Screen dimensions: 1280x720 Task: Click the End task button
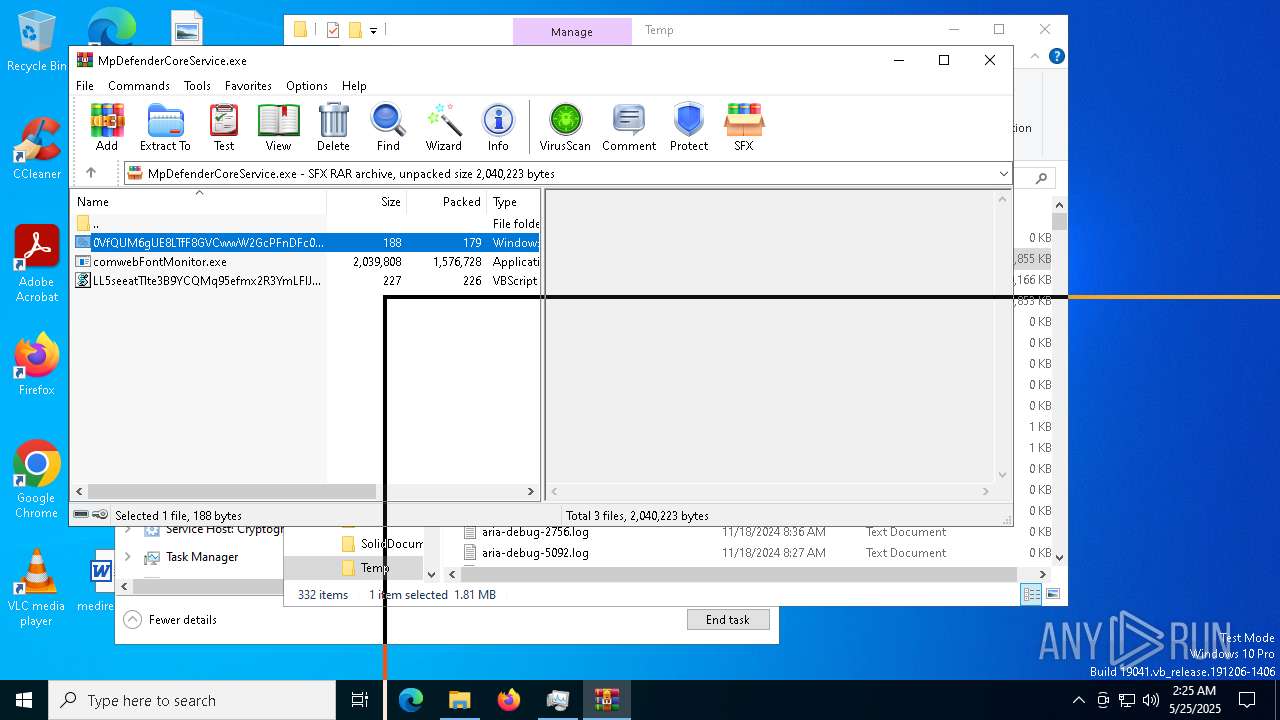728,619
